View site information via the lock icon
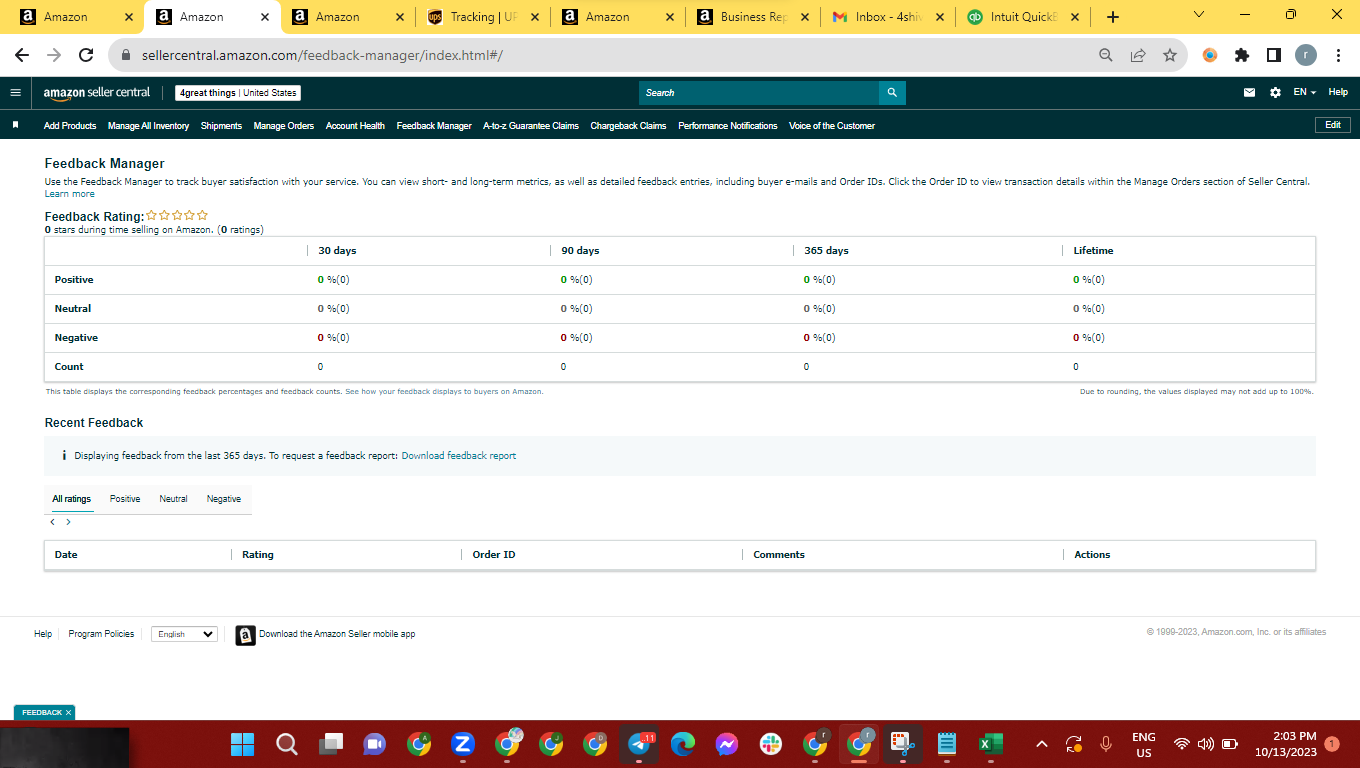 click(126, 56)
